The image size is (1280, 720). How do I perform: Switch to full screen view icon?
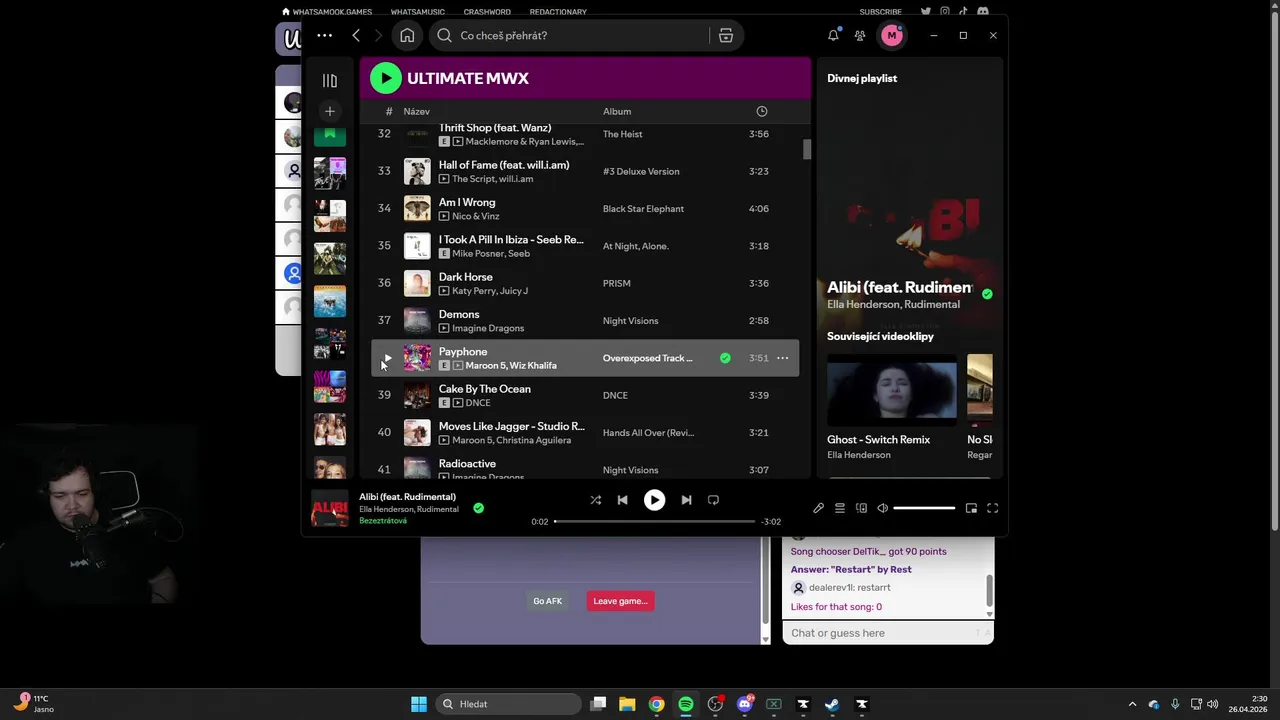coord(993,508)
